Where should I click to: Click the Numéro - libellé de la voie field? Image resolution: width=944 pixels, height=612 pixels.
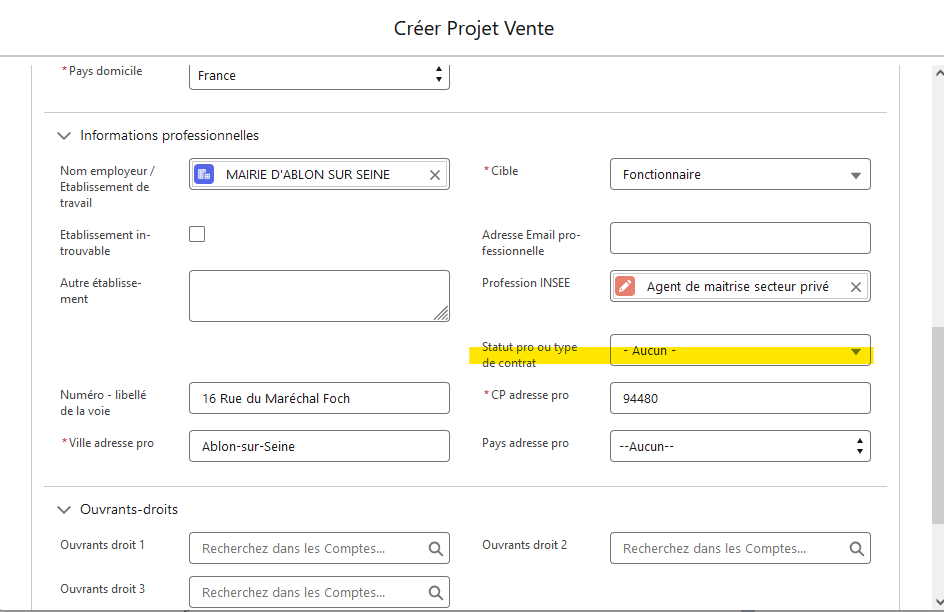319,398
